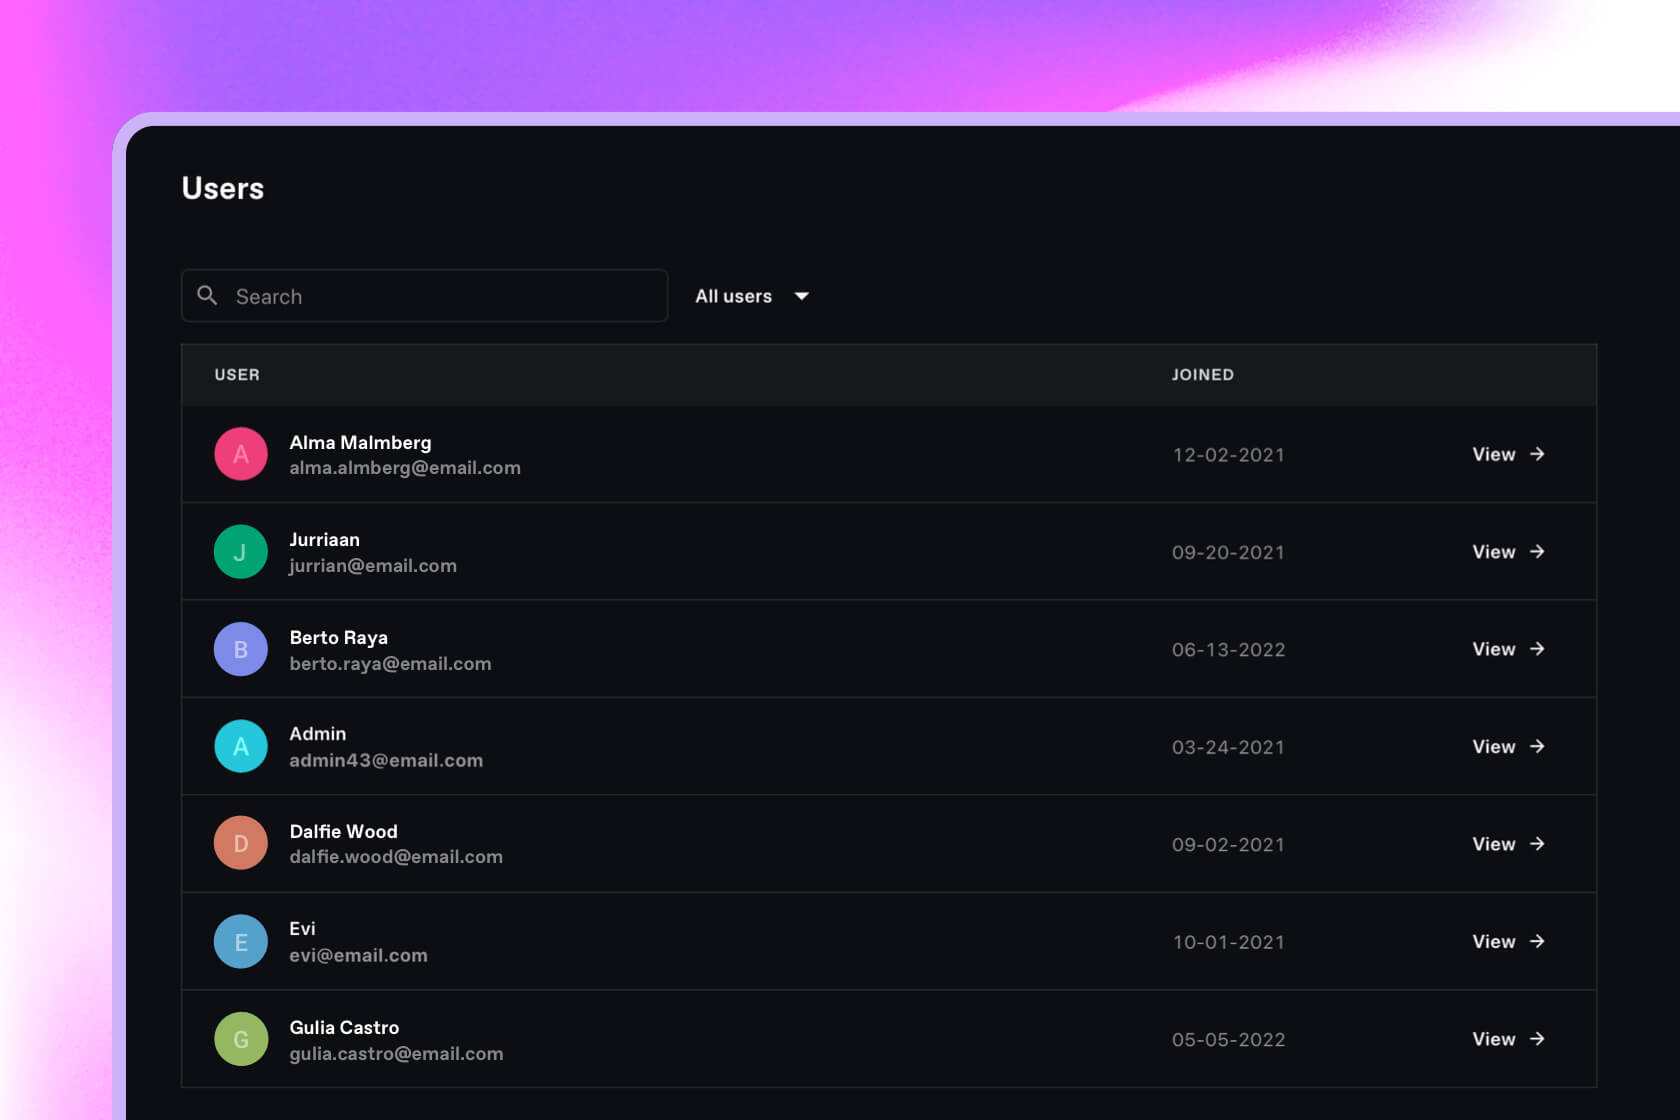
Task: Click email dalfie.wood@email.com
Action: 396,857
